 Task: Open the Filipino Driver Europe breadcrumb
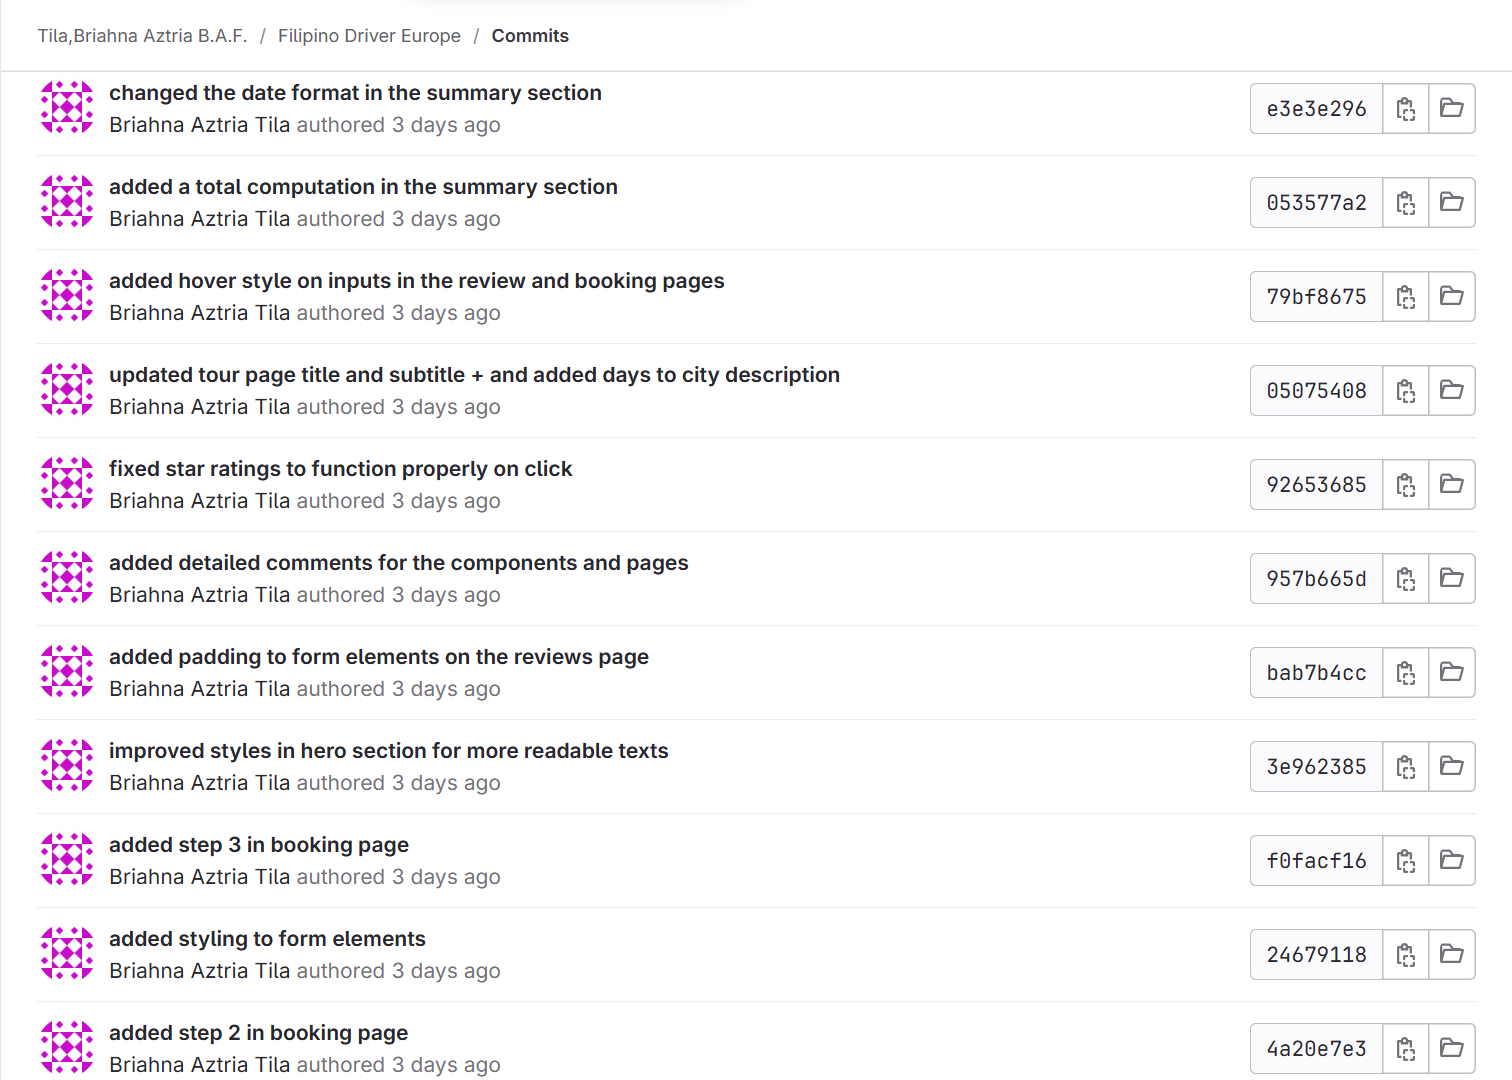(369, 36)
